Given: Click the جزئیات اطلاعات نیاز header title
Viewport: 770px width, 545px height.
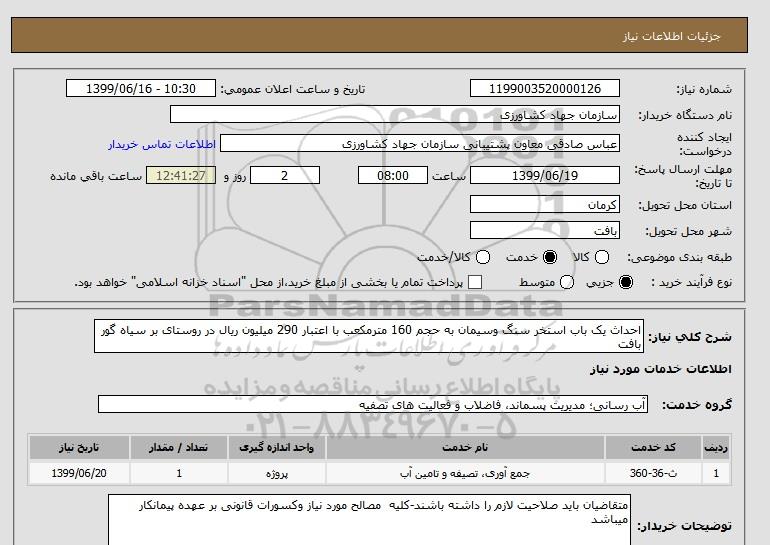Looking at the screenshot, I should [671, 36].
